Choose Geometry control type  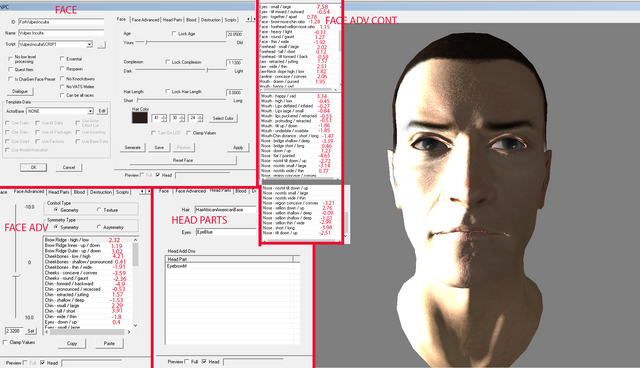56,210
